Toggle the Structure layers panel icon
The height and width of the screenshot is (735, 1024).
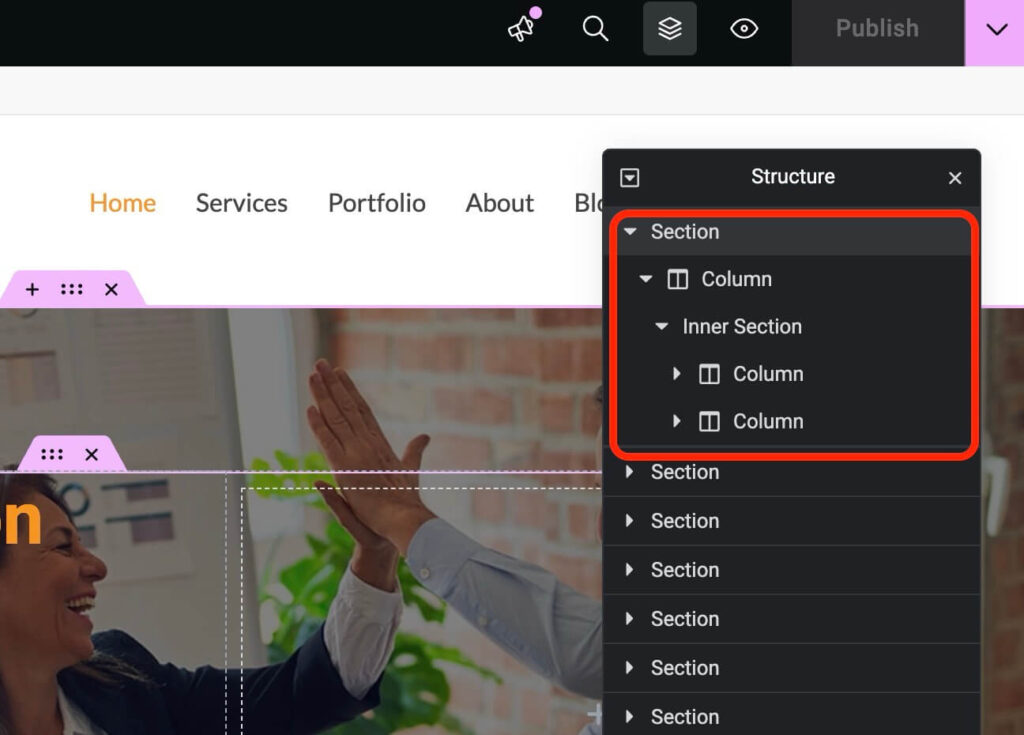(669, 29)
